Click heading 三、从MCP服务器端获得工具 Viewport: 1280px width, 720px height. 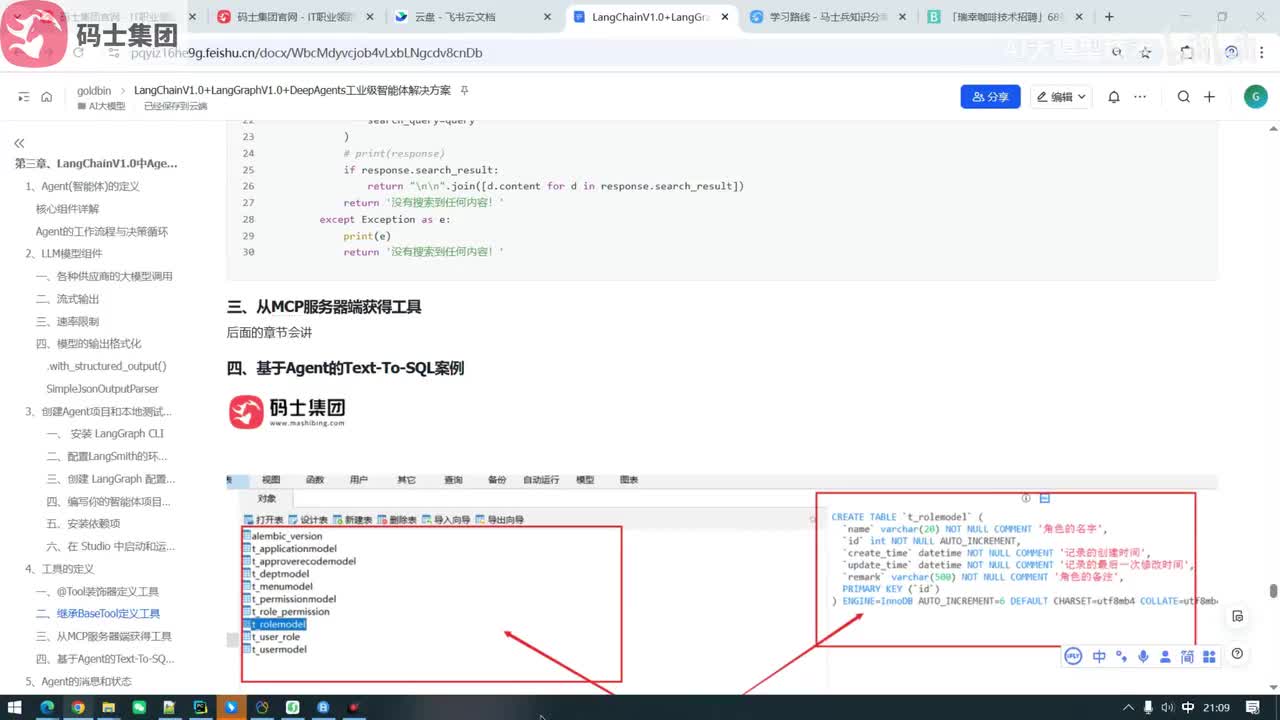tap(324, 307)
